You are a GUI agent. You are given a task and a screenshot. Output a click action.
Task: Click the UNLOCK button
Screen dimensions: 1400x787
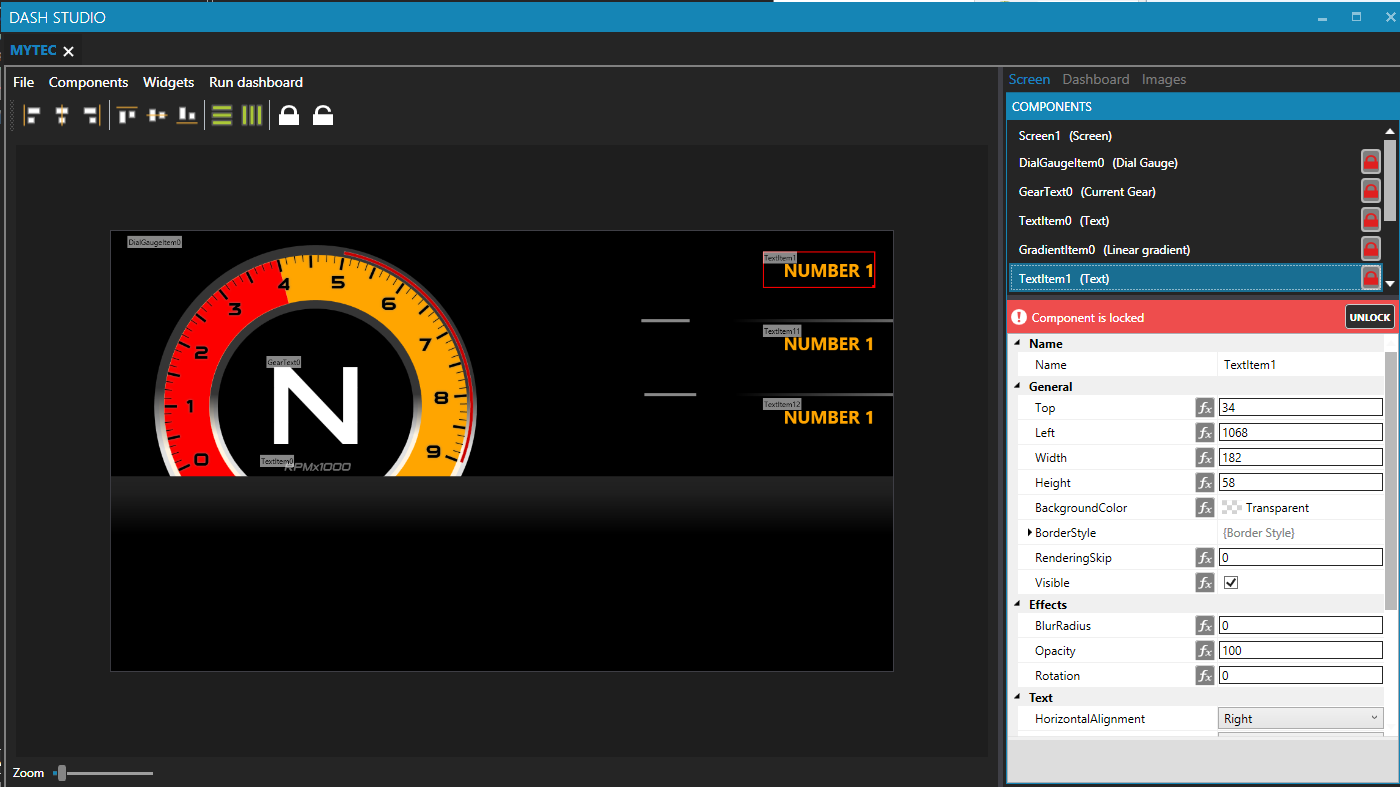pyautogui.click(x=1369, y=317)
